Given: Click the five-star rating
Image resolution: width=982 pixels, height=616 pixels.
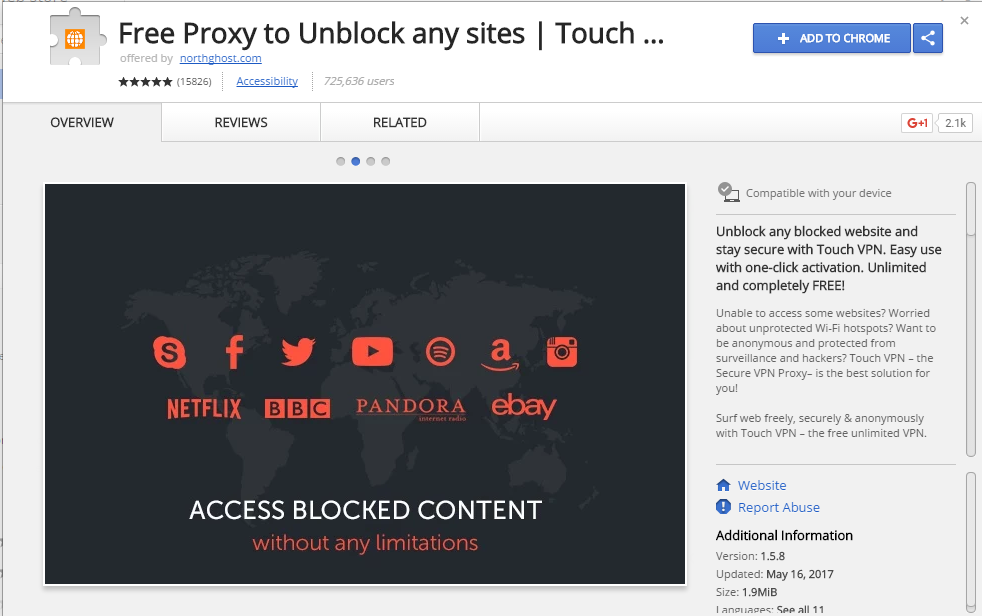Looking at the screenshot, I should [145, 81].
